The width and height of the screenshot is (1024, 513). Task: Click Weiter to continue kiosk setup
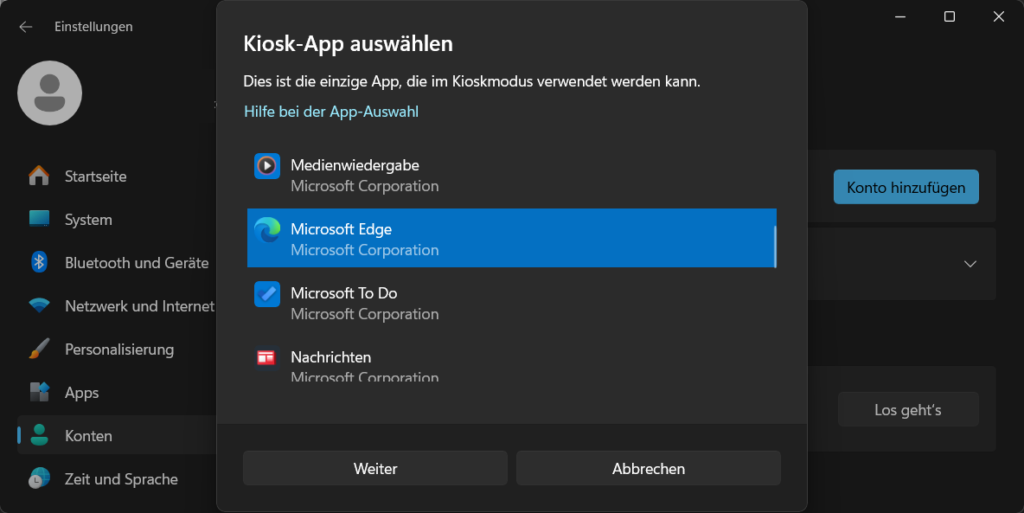click(x=375, y=468)
